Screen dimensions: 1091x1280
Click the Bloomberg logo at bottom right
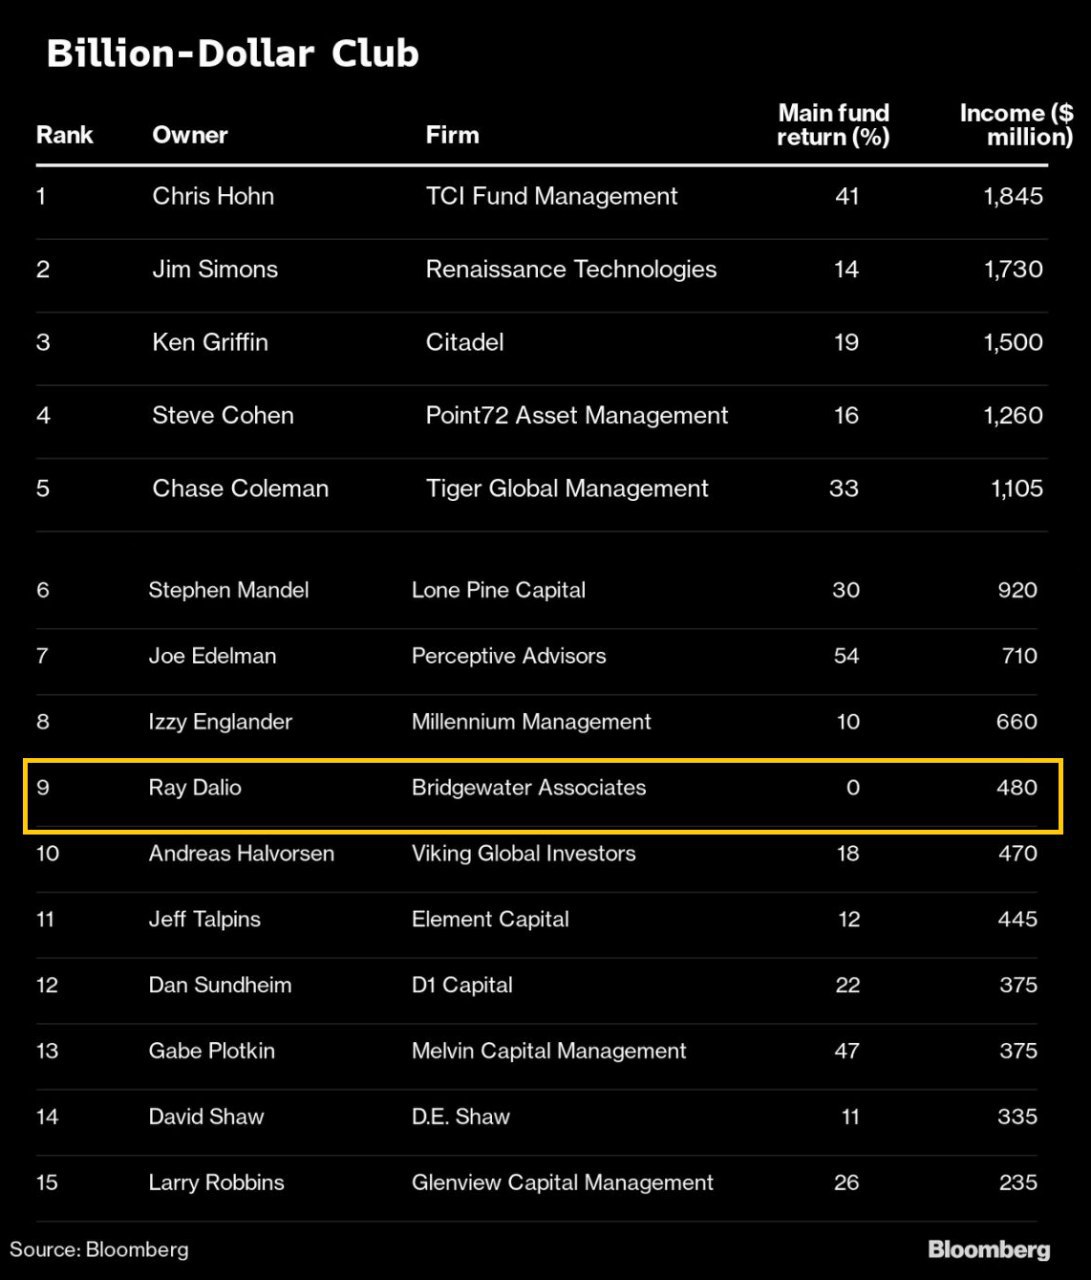click(988, 1249)
